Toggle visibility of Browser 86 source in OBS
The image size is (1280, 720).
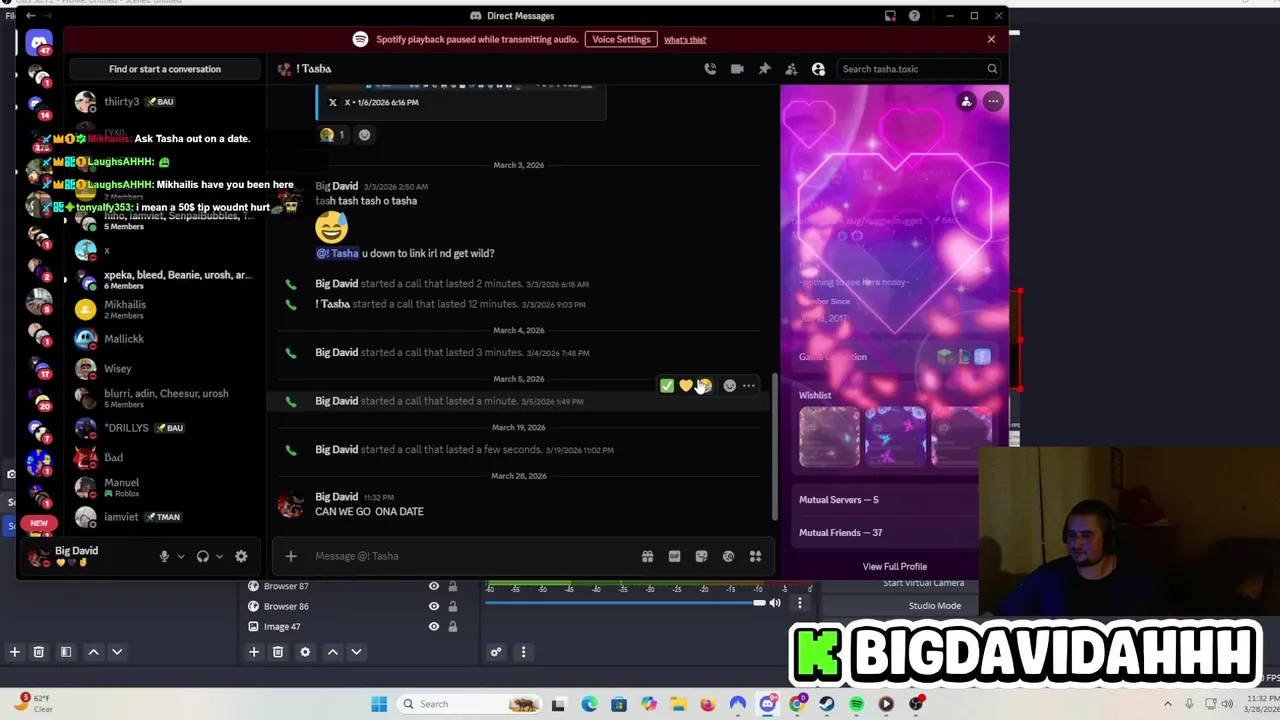(434, 606)
